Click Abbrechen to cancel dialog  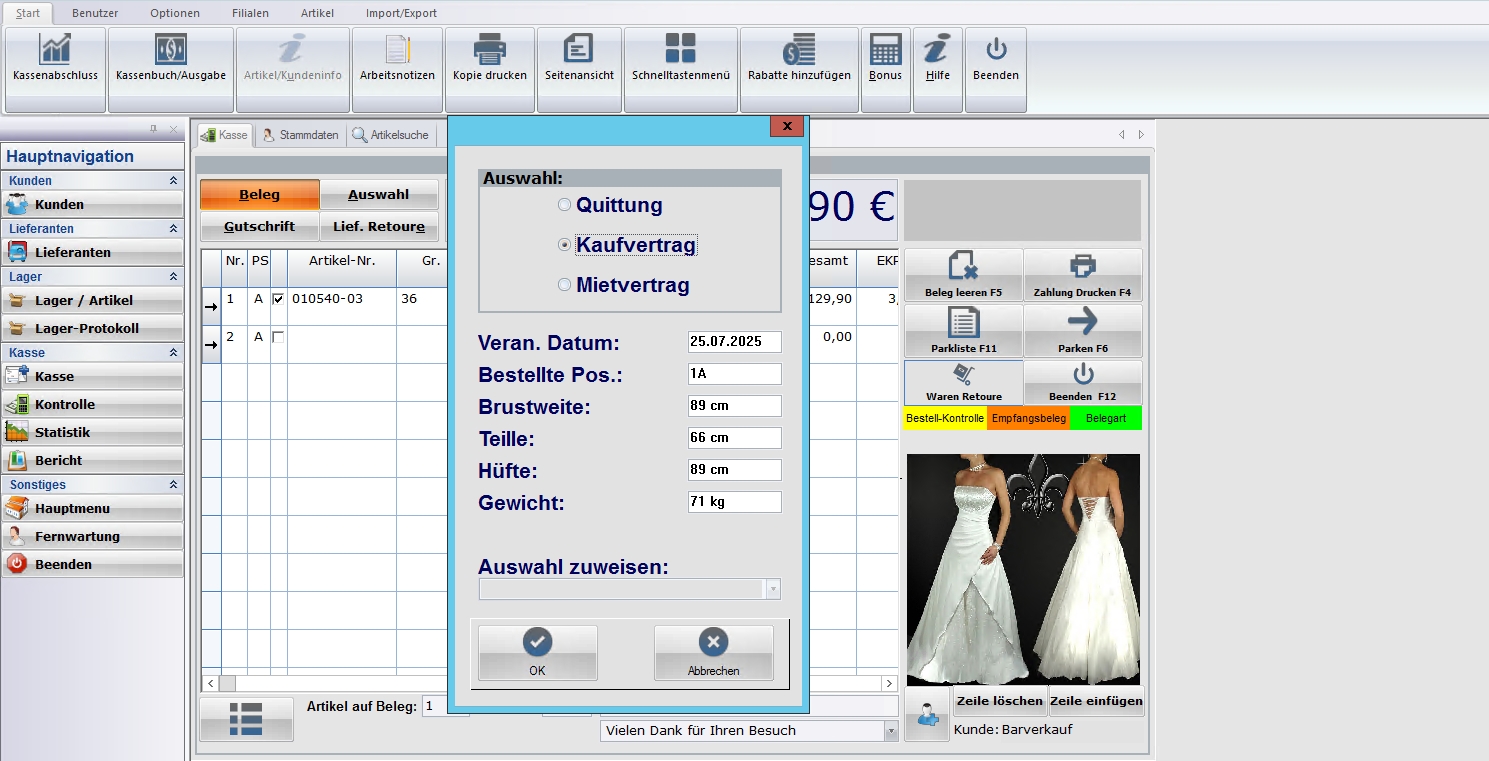(713, 653)
